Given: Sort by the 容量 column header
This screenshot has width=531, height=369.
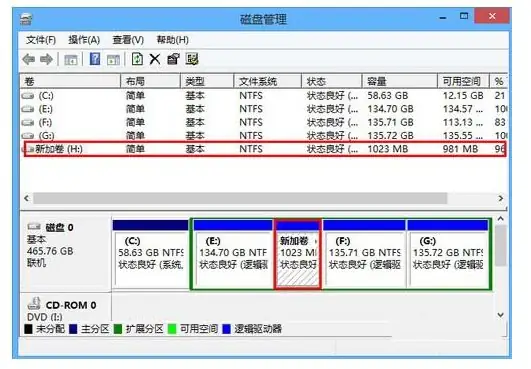Looking at the screenshot, I should (x=400, y=81).
